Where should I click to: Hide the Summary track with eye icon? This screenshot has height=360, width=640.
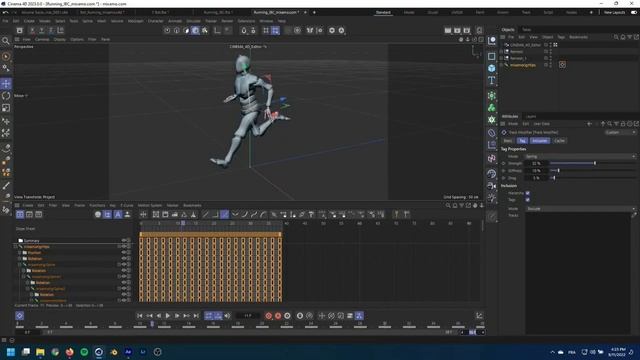coord(123,240)
